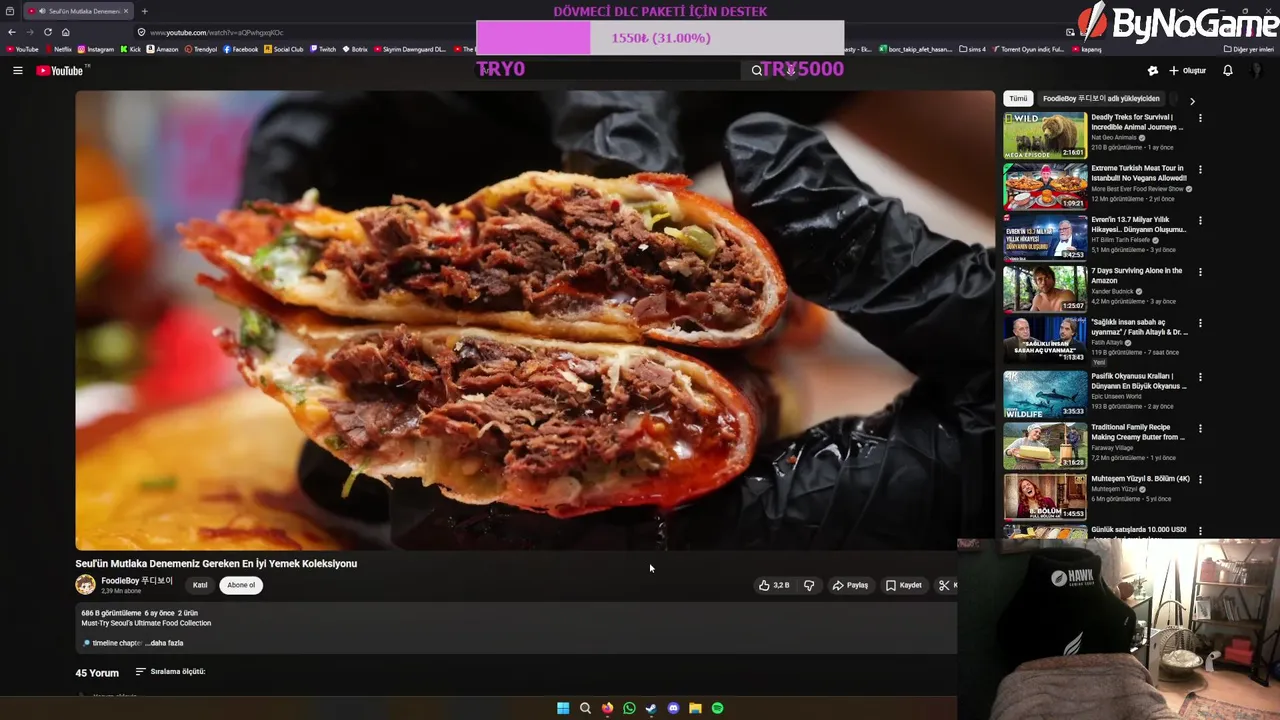Click the scissors clip icon
Viewport: 1280px width, 720px height.
click(x=944, y=585)
